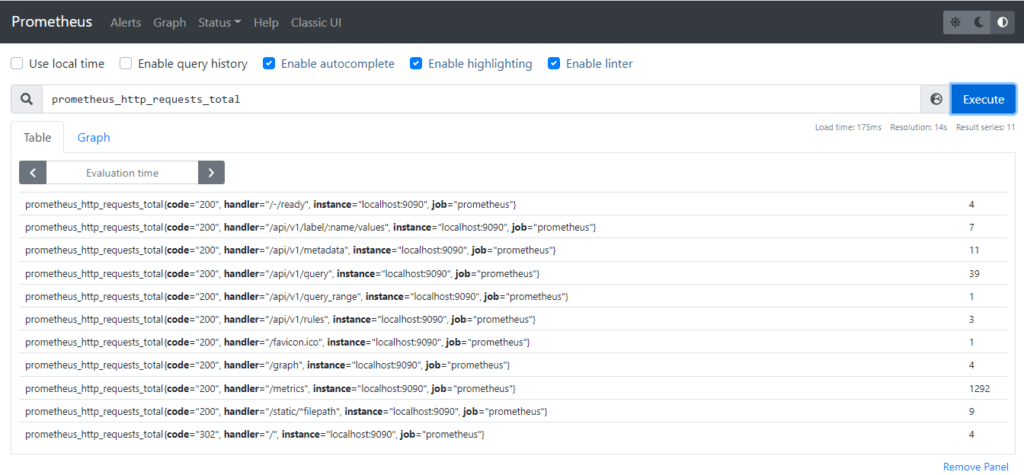Select the handler="/graph" series row

click(513, 365)
